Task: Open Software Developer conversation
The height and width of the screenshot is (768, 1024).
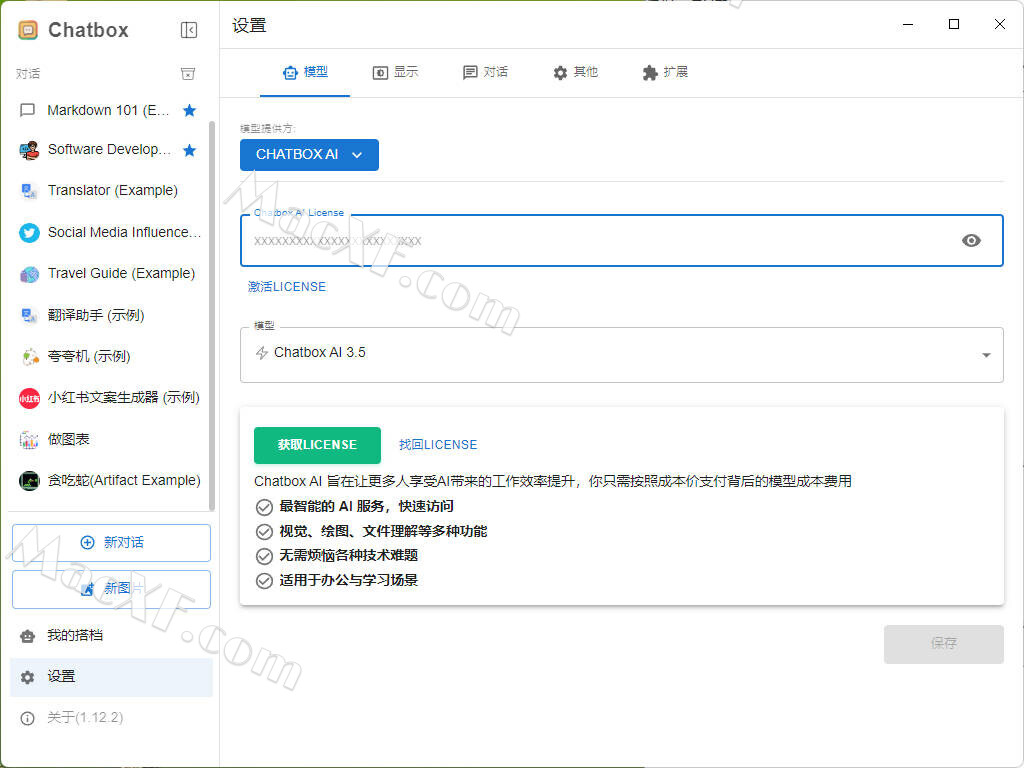Action: (108, 150)
